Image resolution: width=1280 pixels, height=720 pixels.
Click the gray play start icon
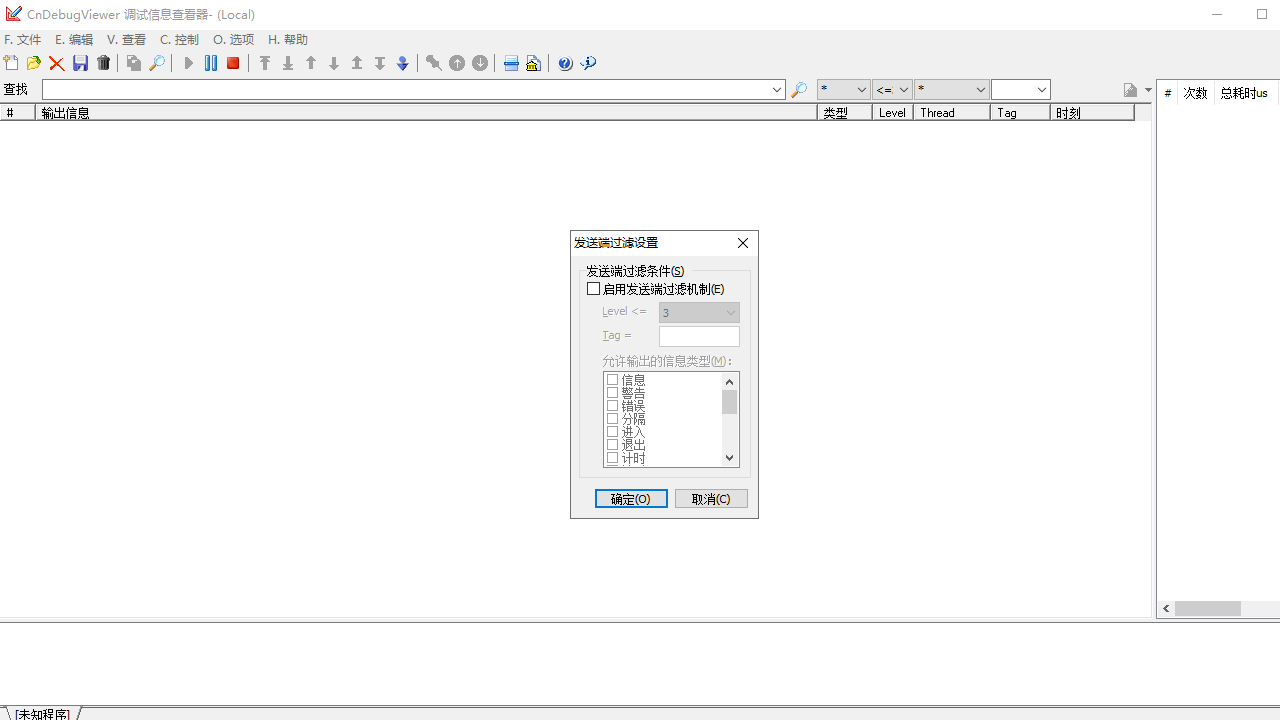click(188, 63)
